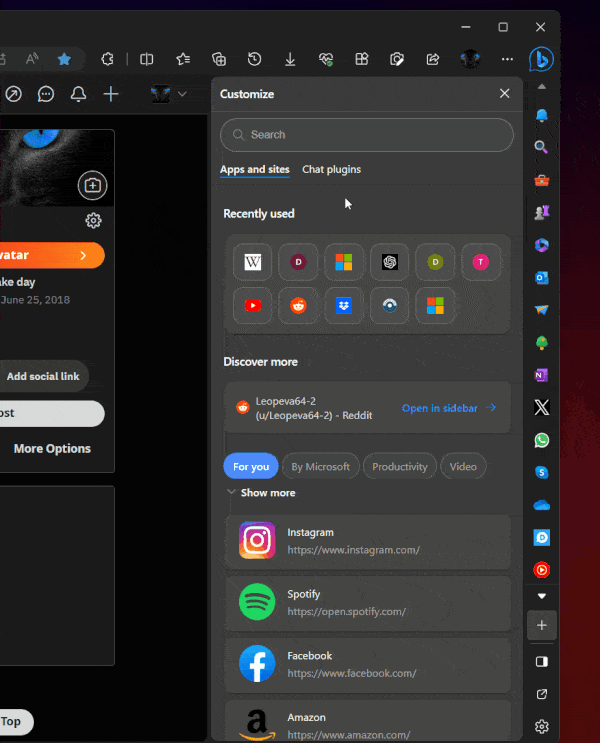
Task: Click the favorite star in address bar
Action: click(64, 59)
